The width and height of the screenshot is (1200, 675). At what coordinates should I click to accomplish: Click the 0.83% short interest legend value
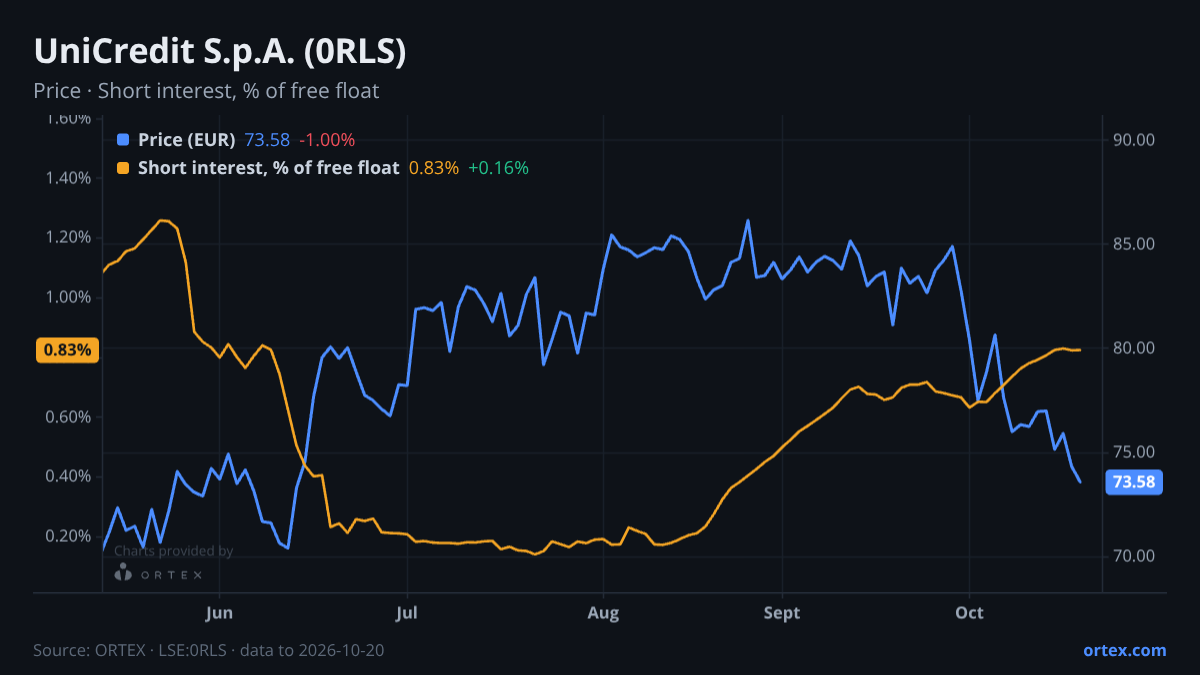(434, 168)
